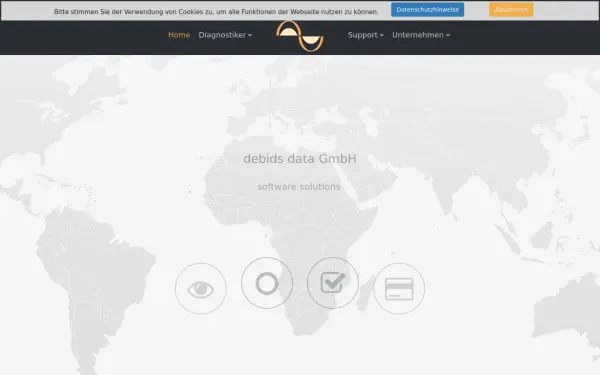Select the ring circle icon
Screen dimensions: 600x375
click(267, 283)
